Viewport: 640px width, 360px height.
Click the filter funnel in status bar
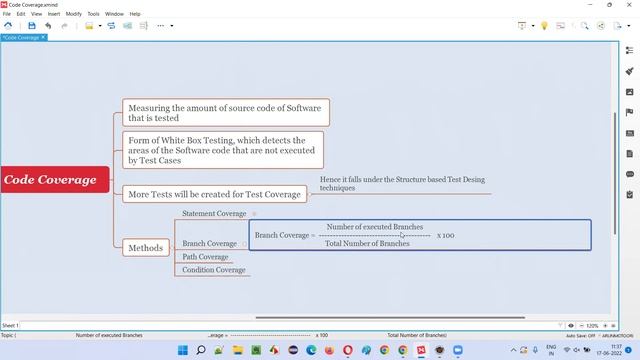click(x=560, y=325)
